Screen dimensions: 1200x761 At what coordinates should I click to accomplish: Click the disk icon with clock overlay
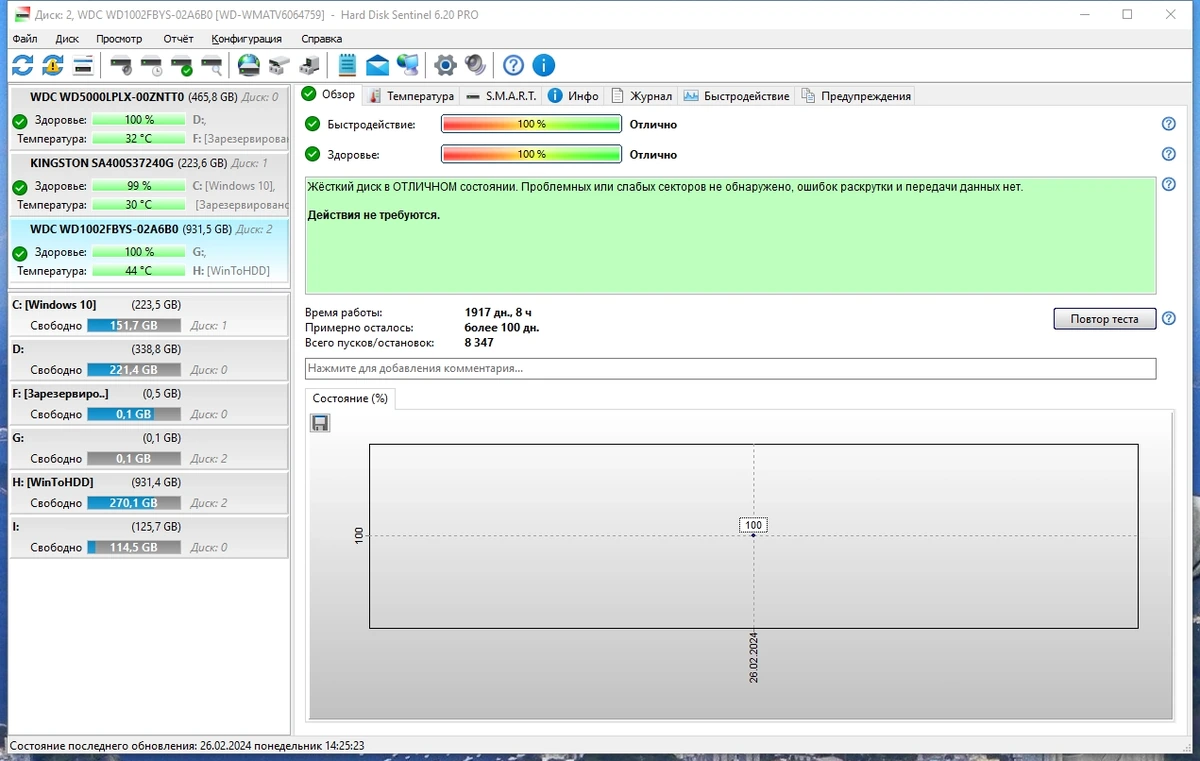(x=151, y=66)
